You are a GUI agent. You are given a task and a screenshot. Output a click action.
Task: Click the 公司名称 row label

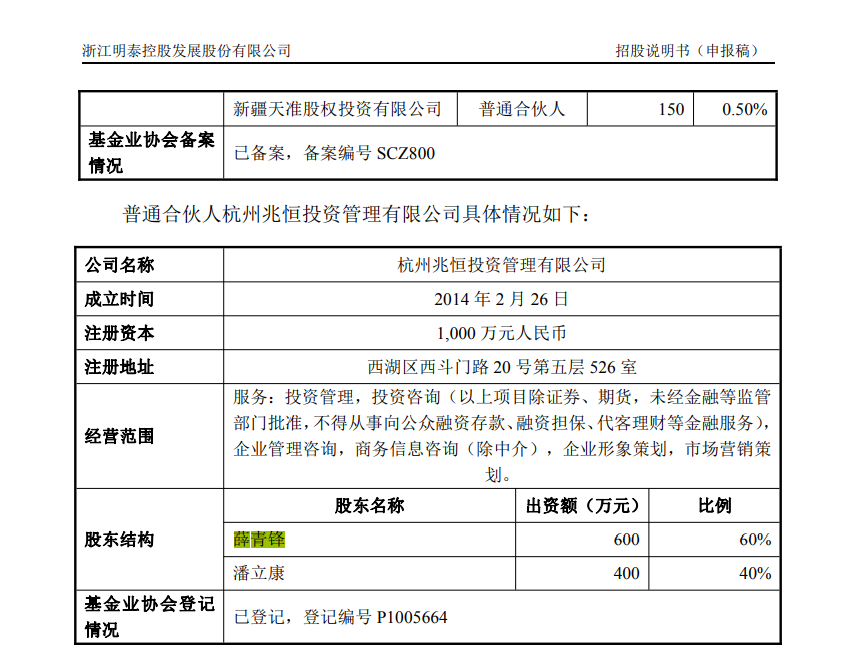[119, 265]
